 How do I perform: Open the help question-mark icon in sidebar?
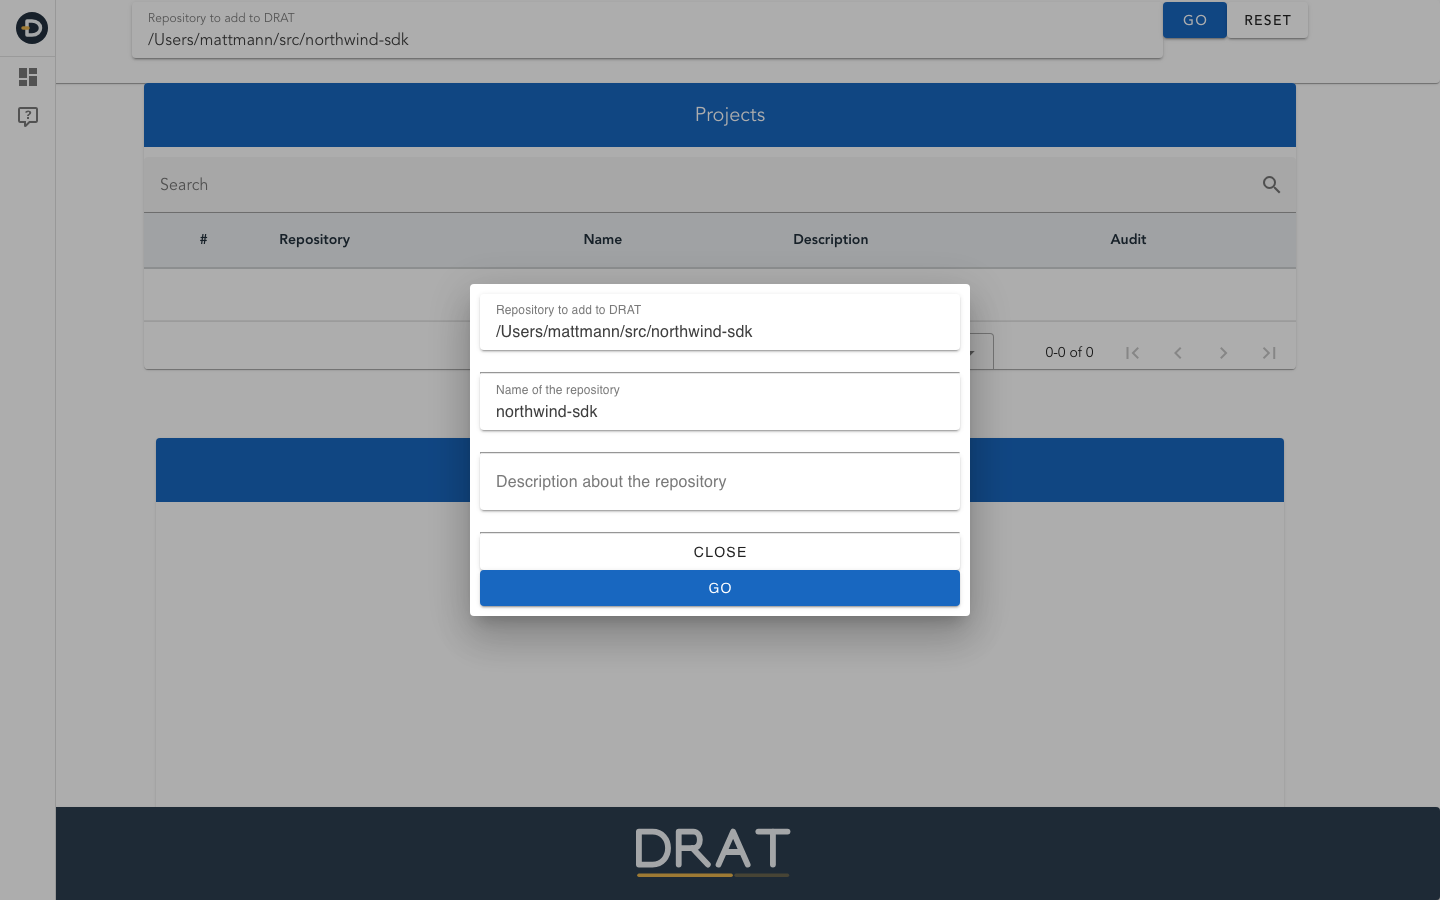click(x=28, y=117)
